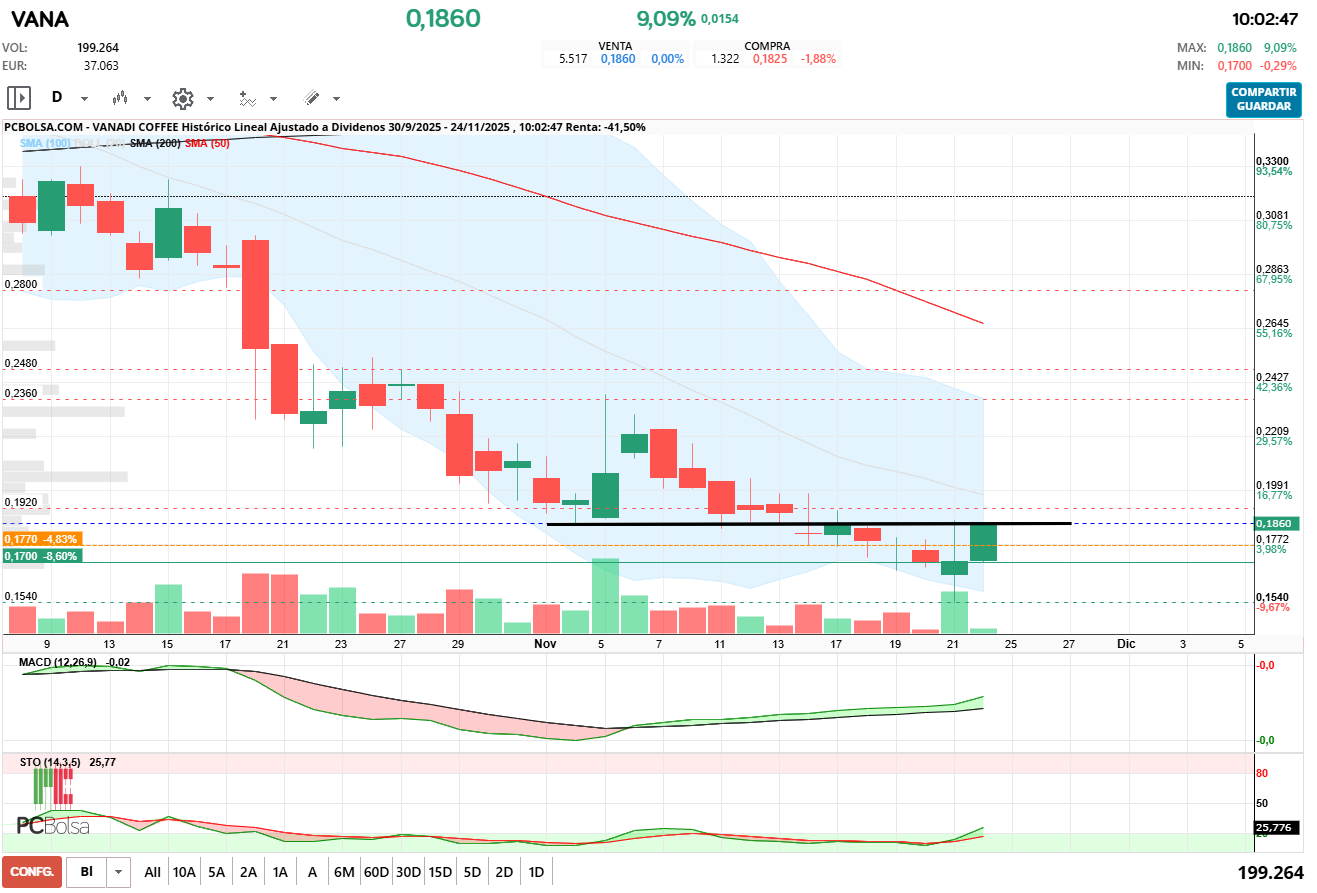Open the candlestick chart type icon
The image size is (1317, 893).
point(121,98)
